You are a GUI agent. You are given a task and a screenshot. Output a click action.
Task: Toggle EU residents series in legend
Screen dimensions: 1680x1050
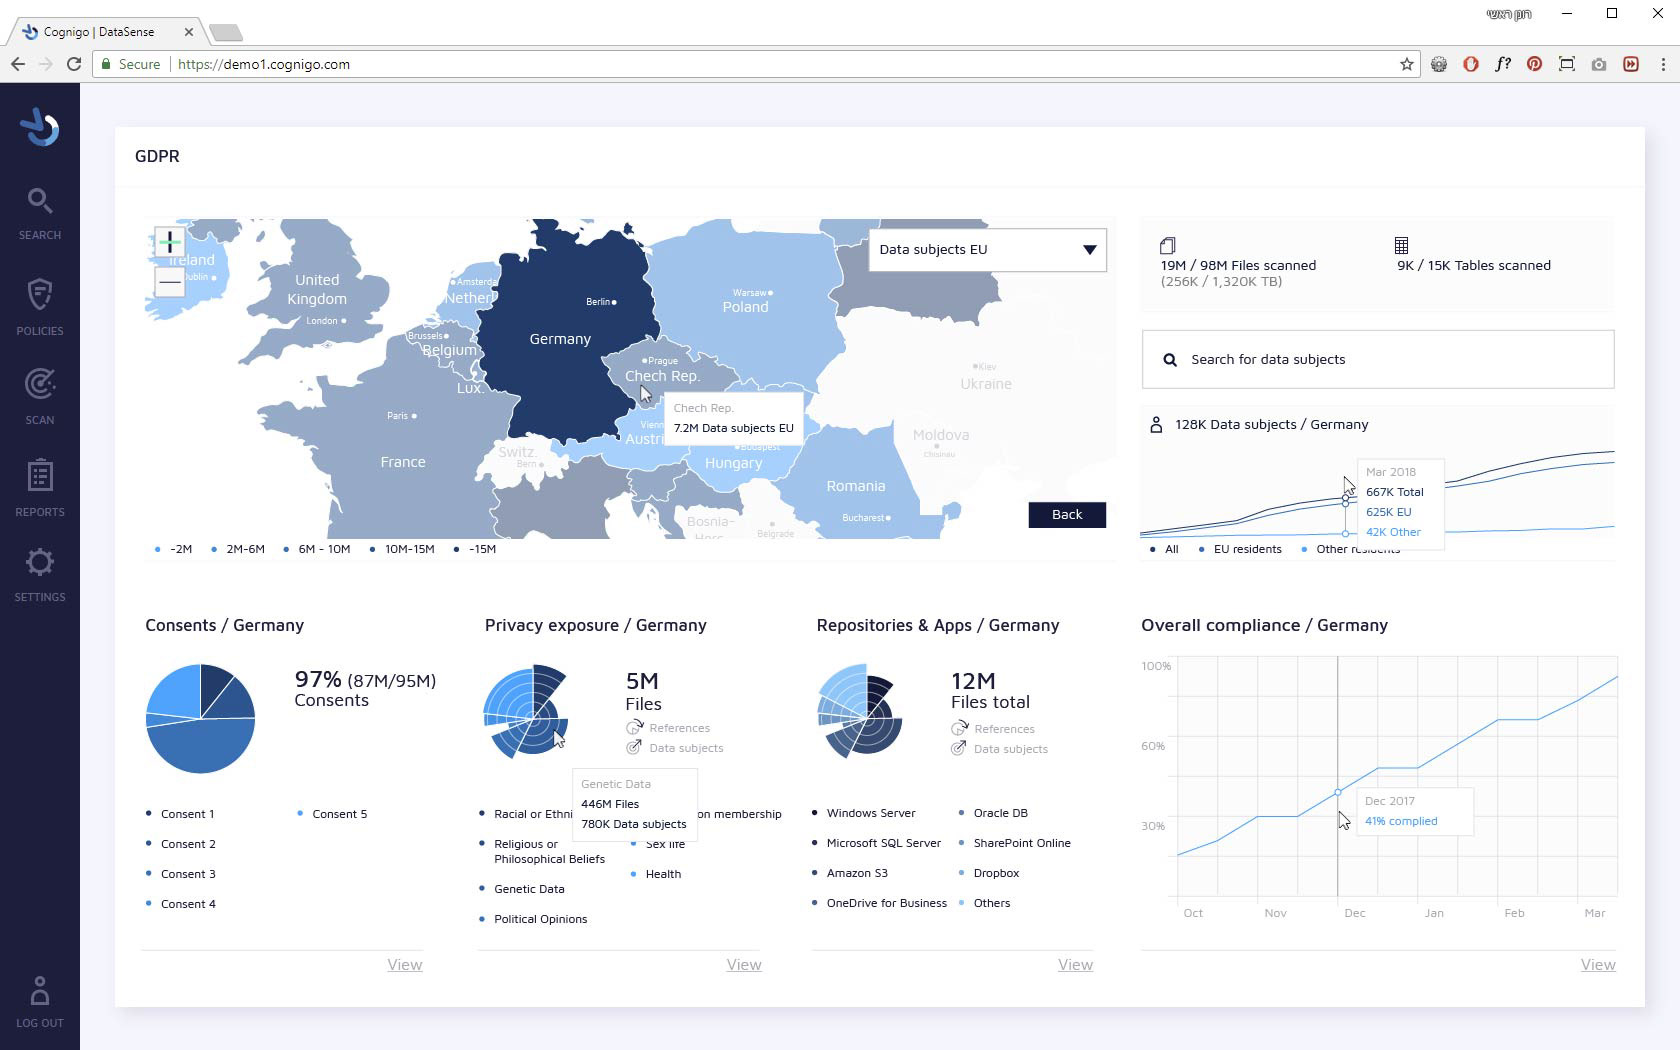pyautogui.click(x=1240, y=549)
